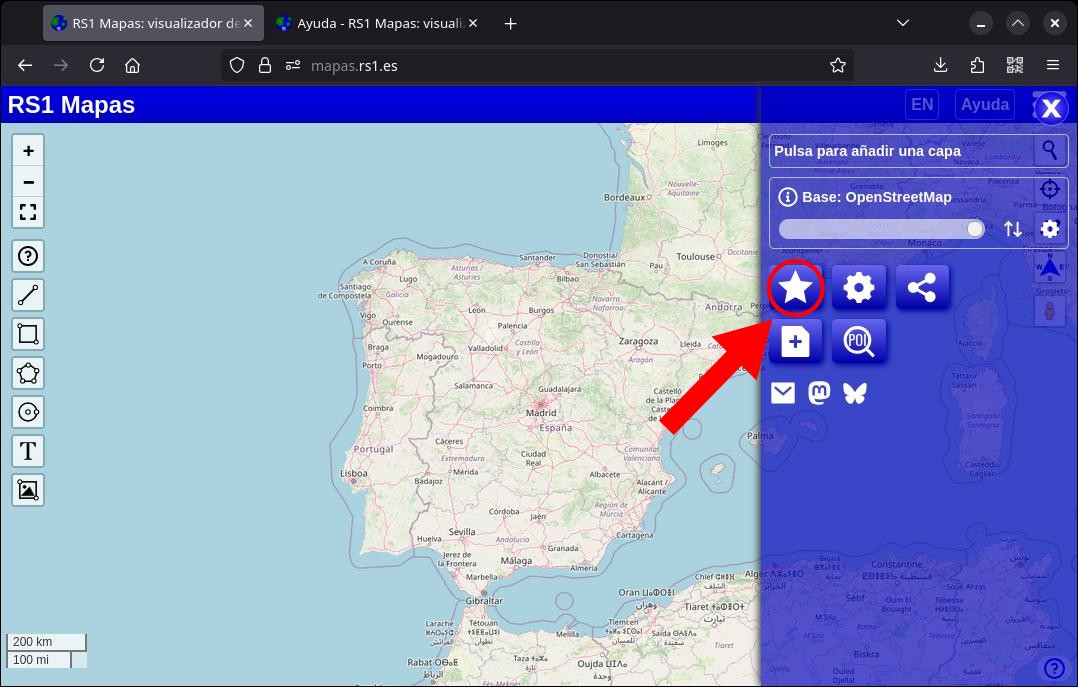
Task: Close the RS1 Mapas visualizador tab
Action: point(248,23)
